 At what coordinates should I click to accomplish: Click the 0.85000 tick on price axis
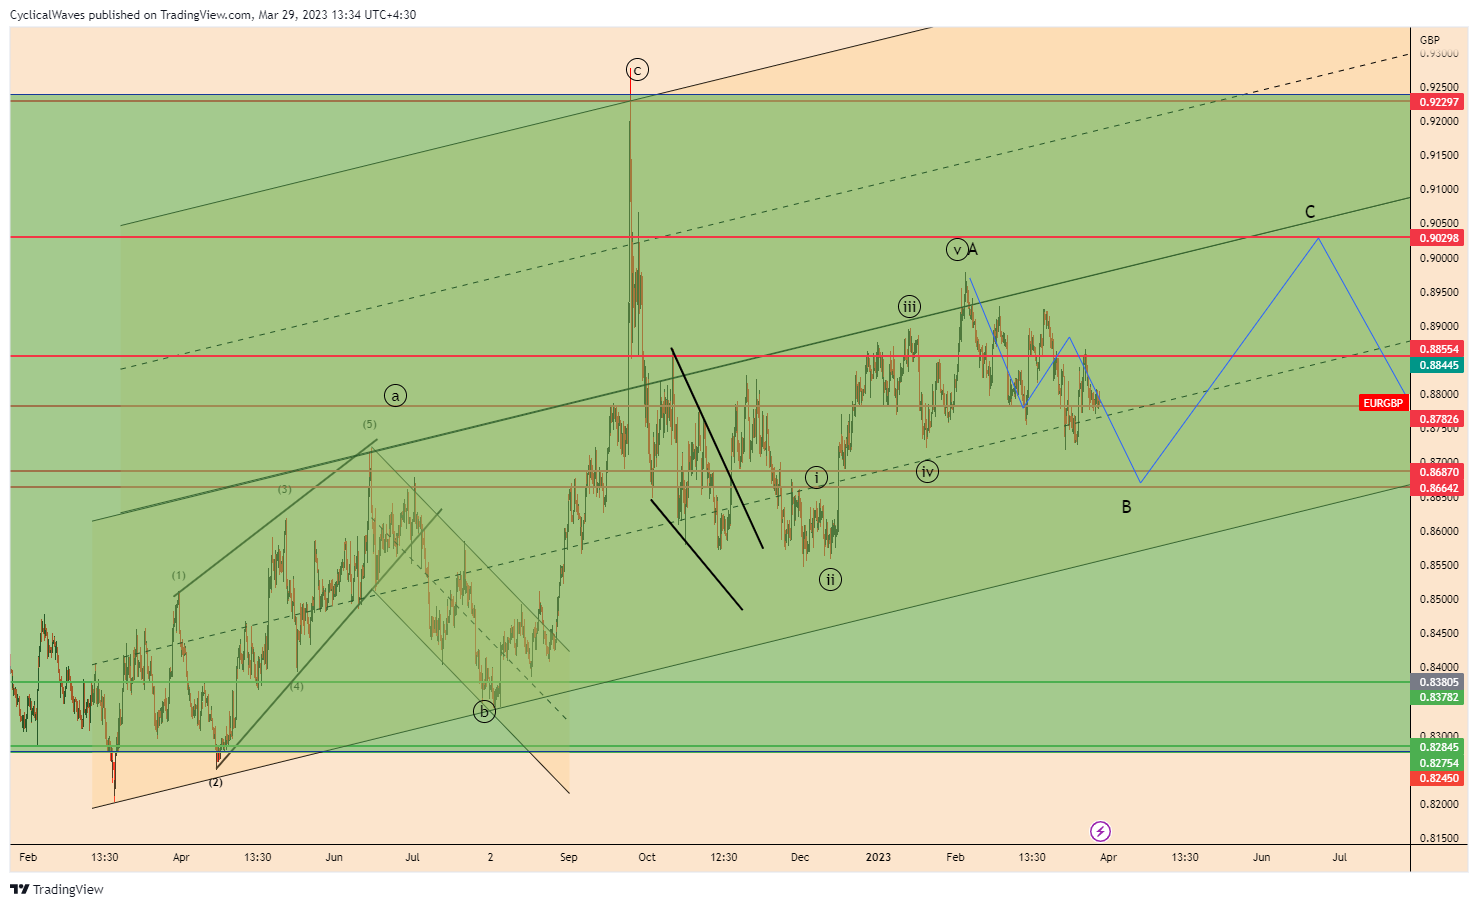(1439, 599)
